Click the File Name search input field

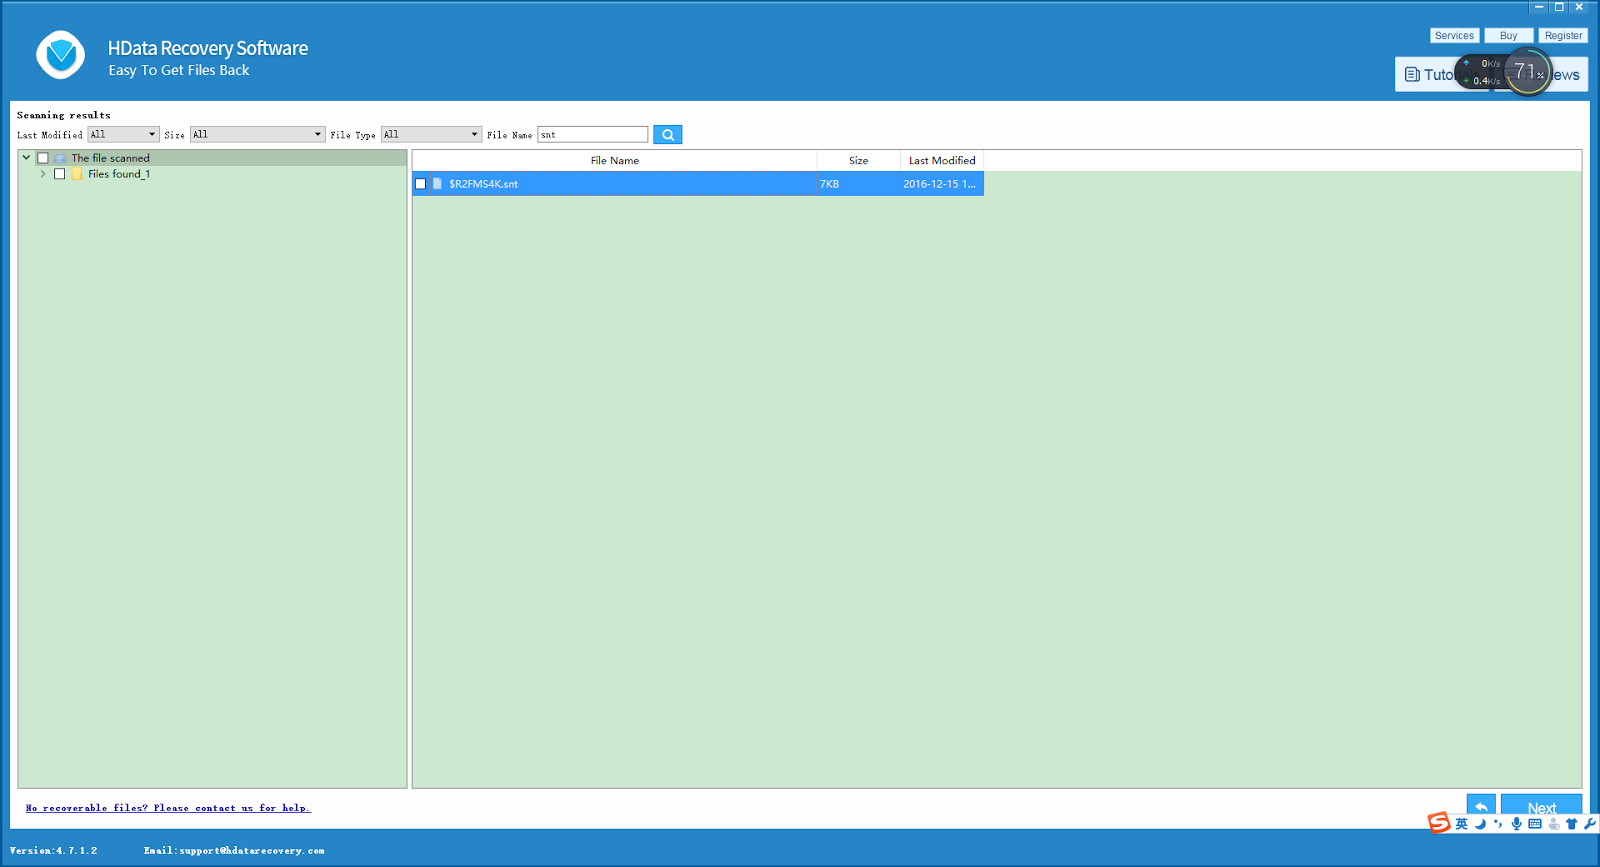(593, 135)
